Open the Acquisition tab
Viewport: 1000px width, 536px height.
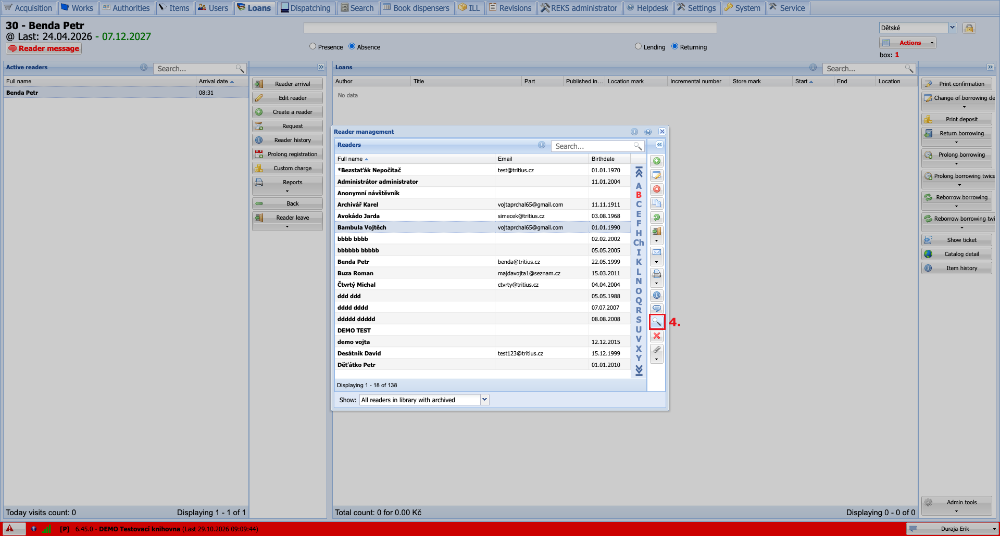click(29, 8)
